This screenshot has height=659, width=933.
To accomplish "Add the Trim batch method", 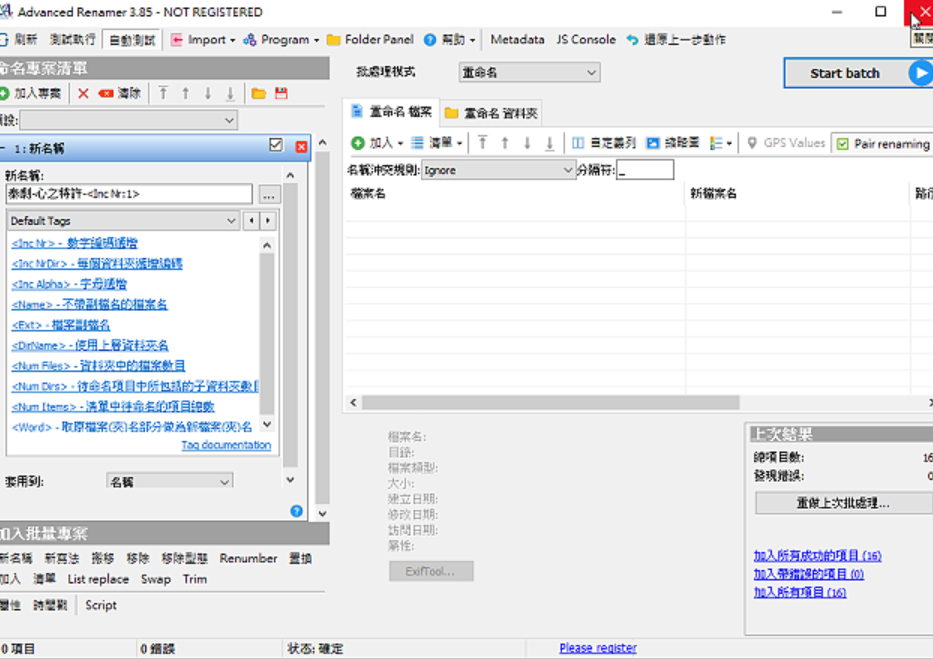I will tap(195, 579).
